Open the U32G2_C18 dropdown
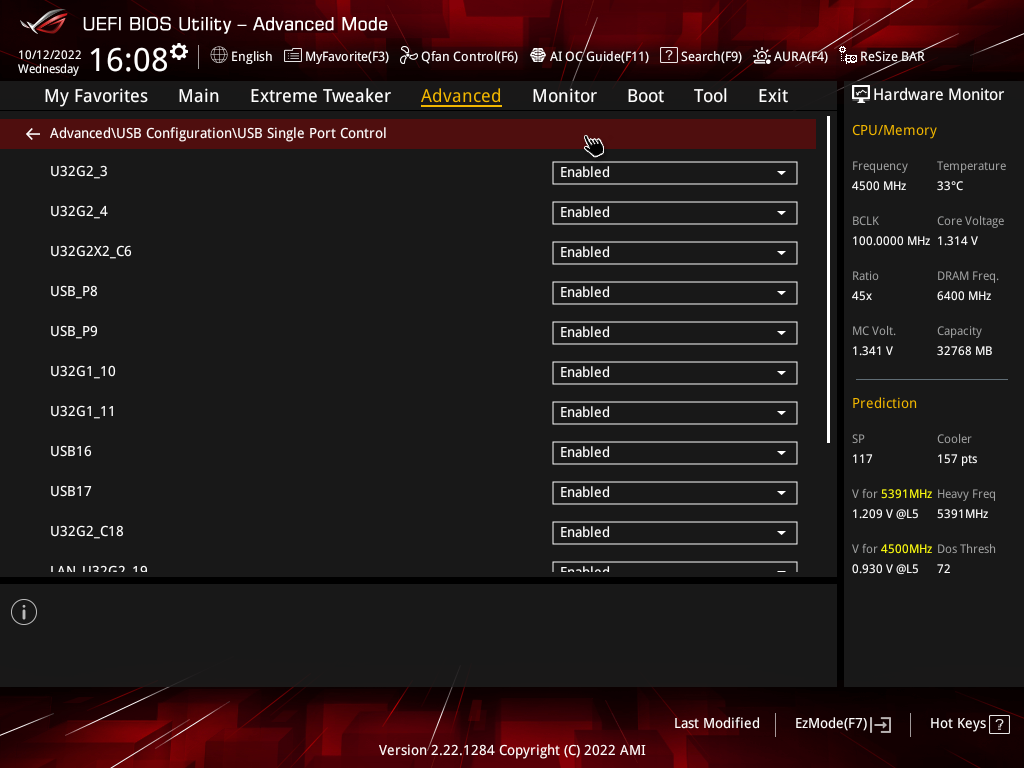This screenshot has width=1024, height=768. click(675, 532)
